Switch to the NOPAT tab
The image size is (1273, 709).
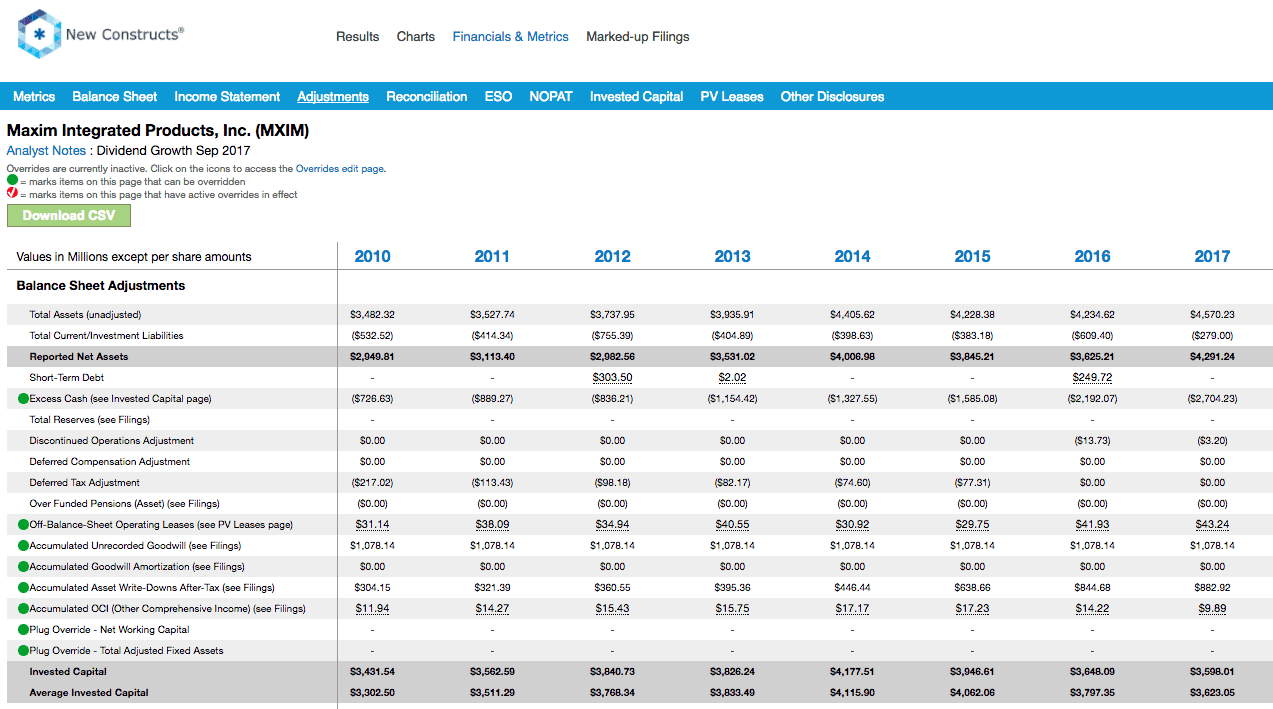pos(551,97)
